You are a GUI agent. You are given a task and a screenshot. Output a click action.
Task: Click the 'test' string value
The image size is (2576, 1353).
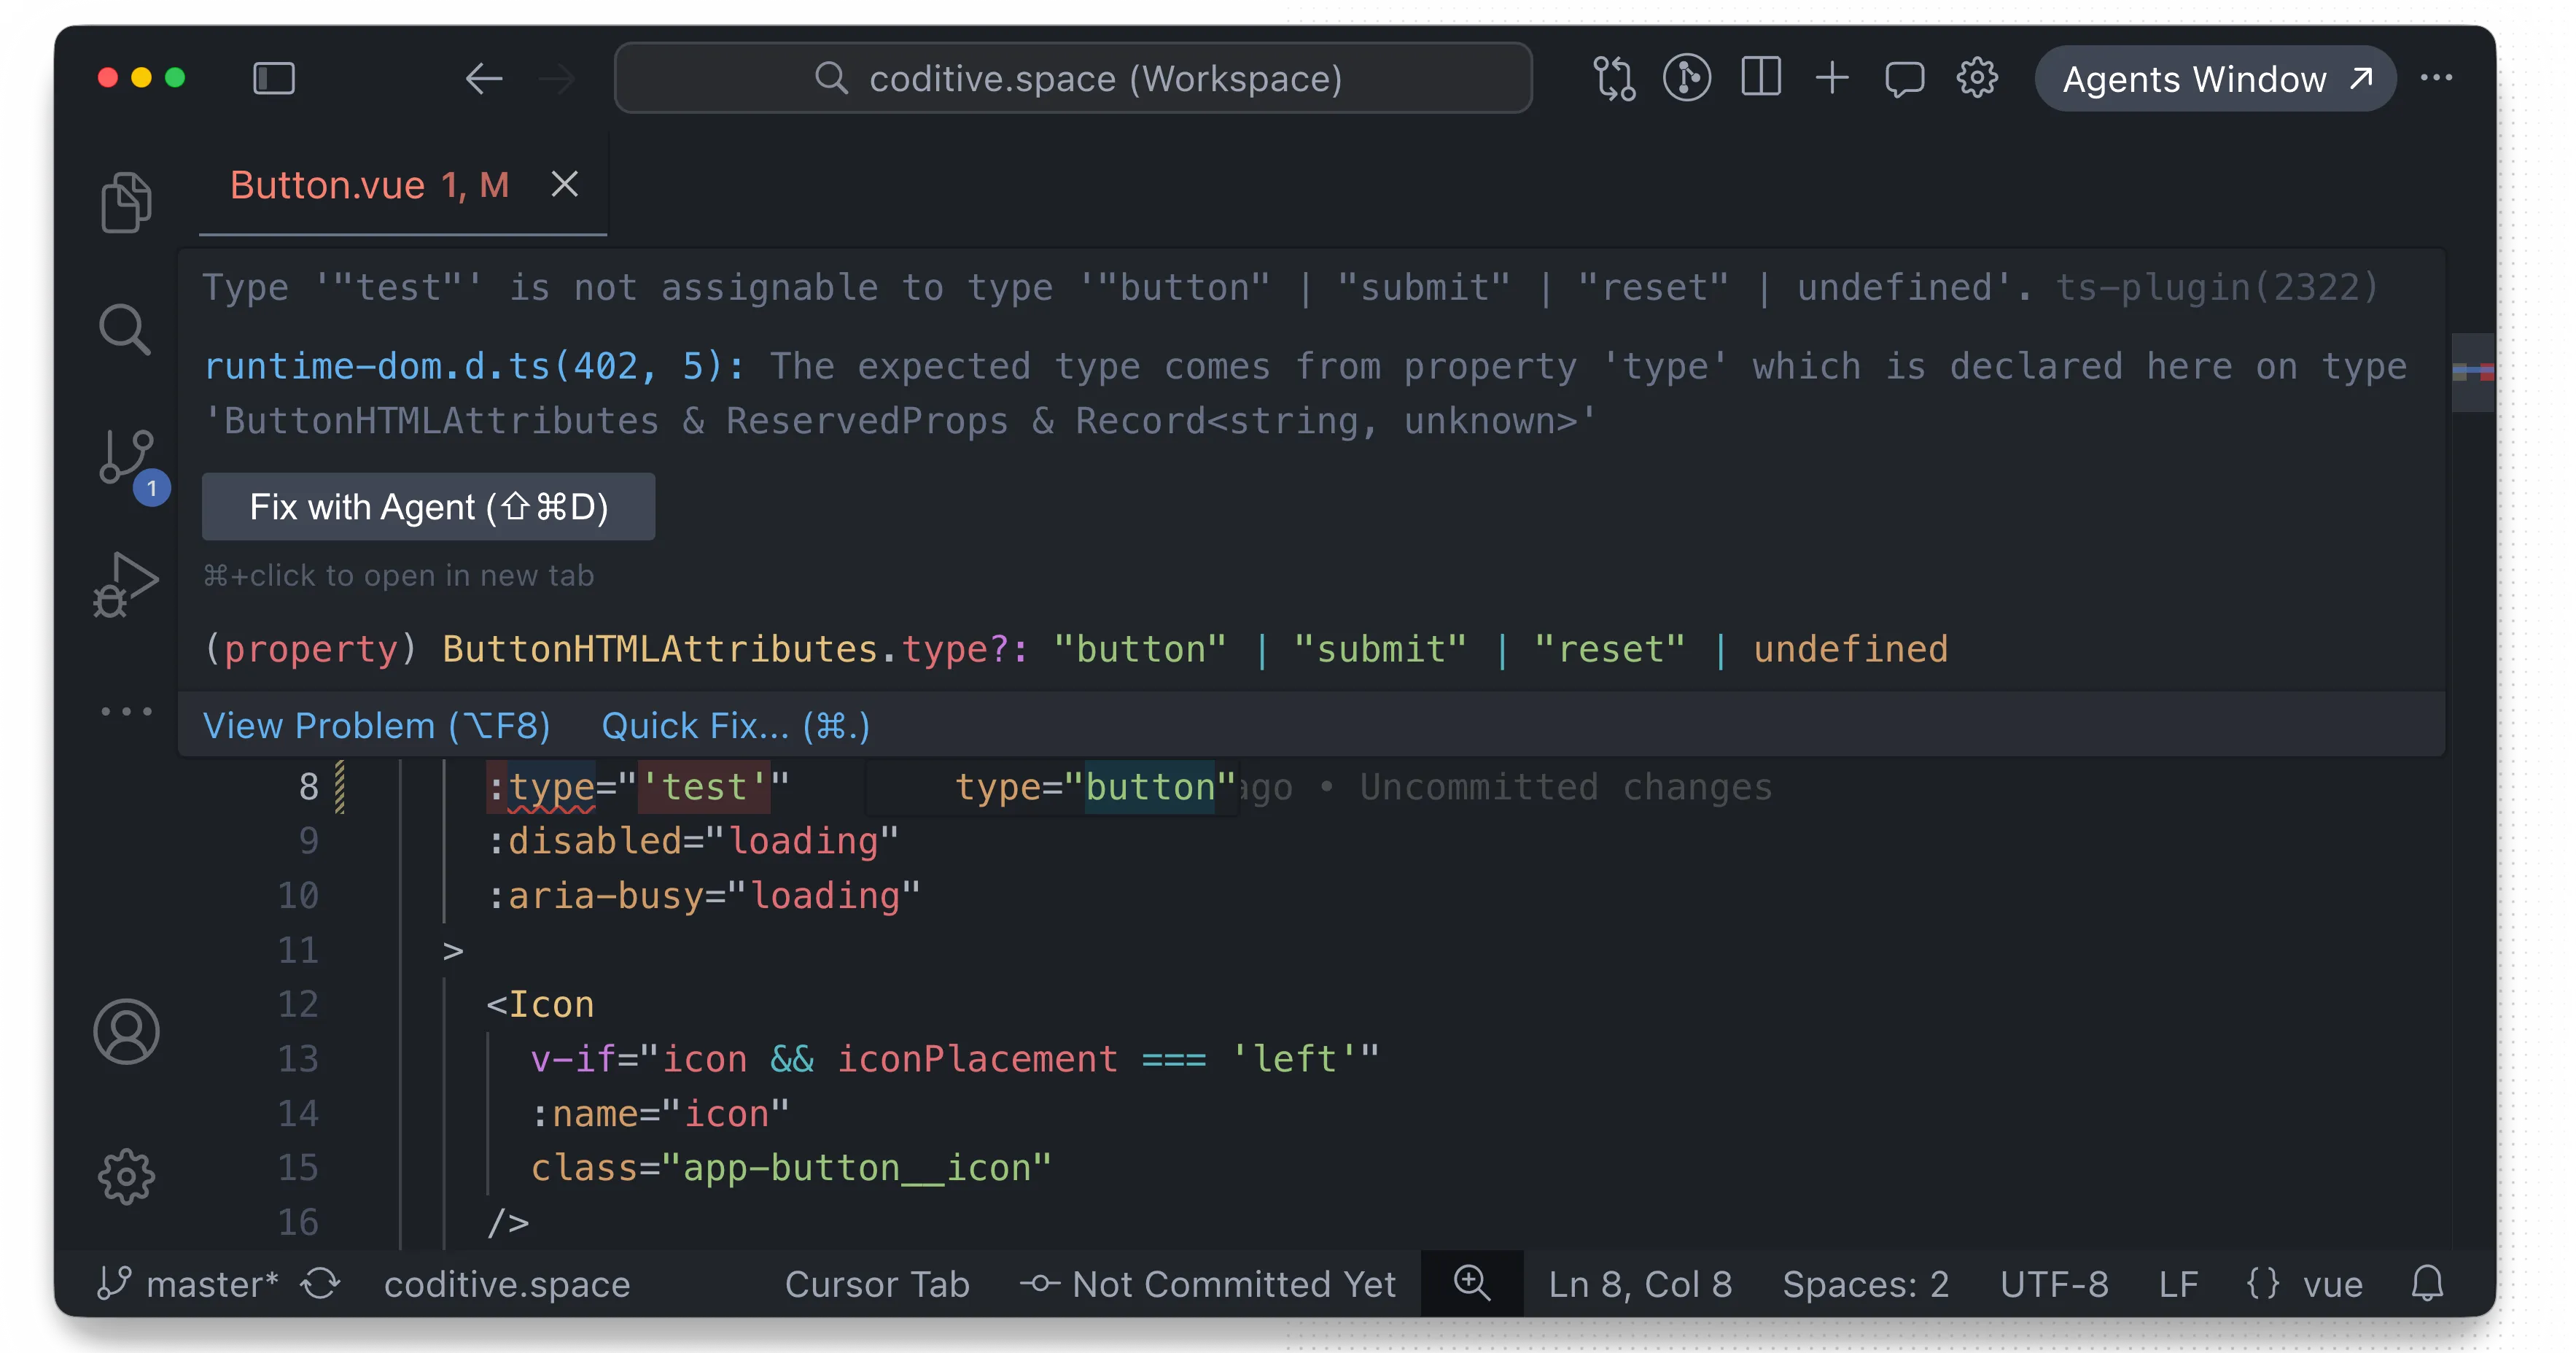coord(704,787)
